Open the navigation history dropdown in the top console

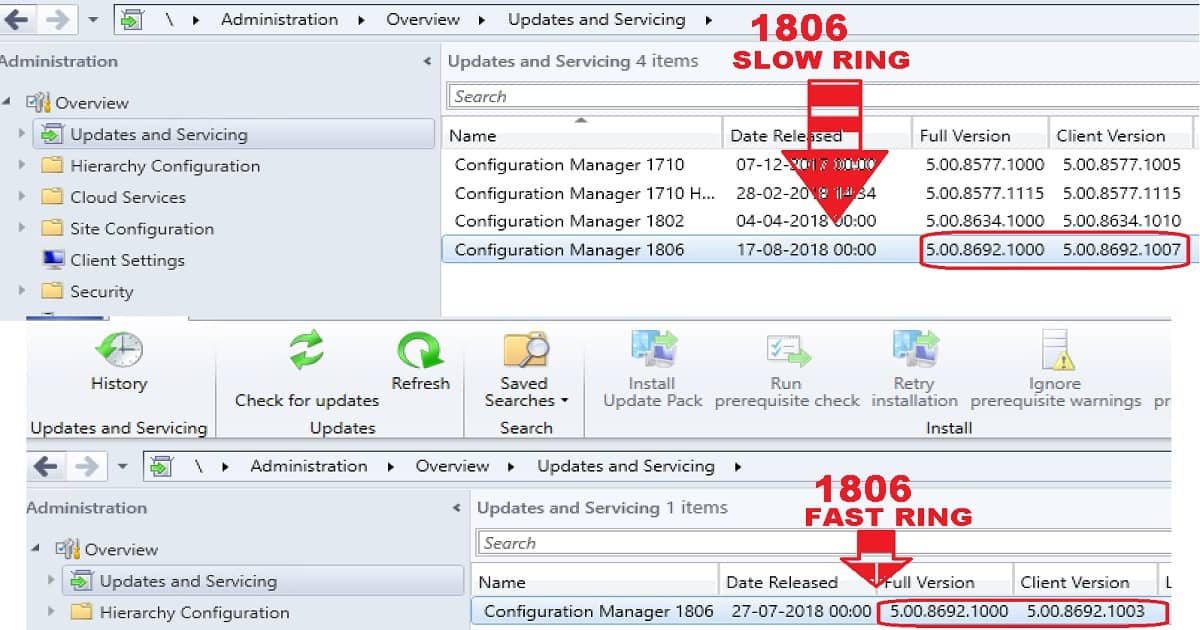point(93,20)
